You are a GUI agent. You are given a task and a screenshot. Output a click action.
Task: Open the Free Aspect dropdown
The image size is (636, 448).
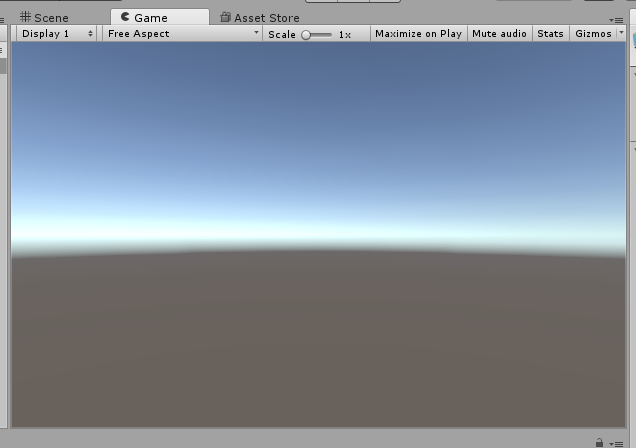(x=183, y=34)
